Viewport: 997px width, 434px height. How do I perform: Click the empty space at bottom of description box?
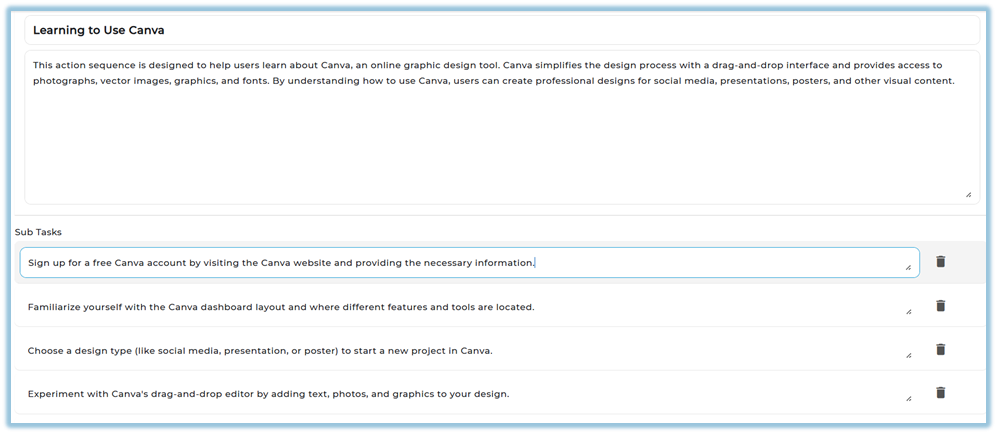tap(500, 160)
